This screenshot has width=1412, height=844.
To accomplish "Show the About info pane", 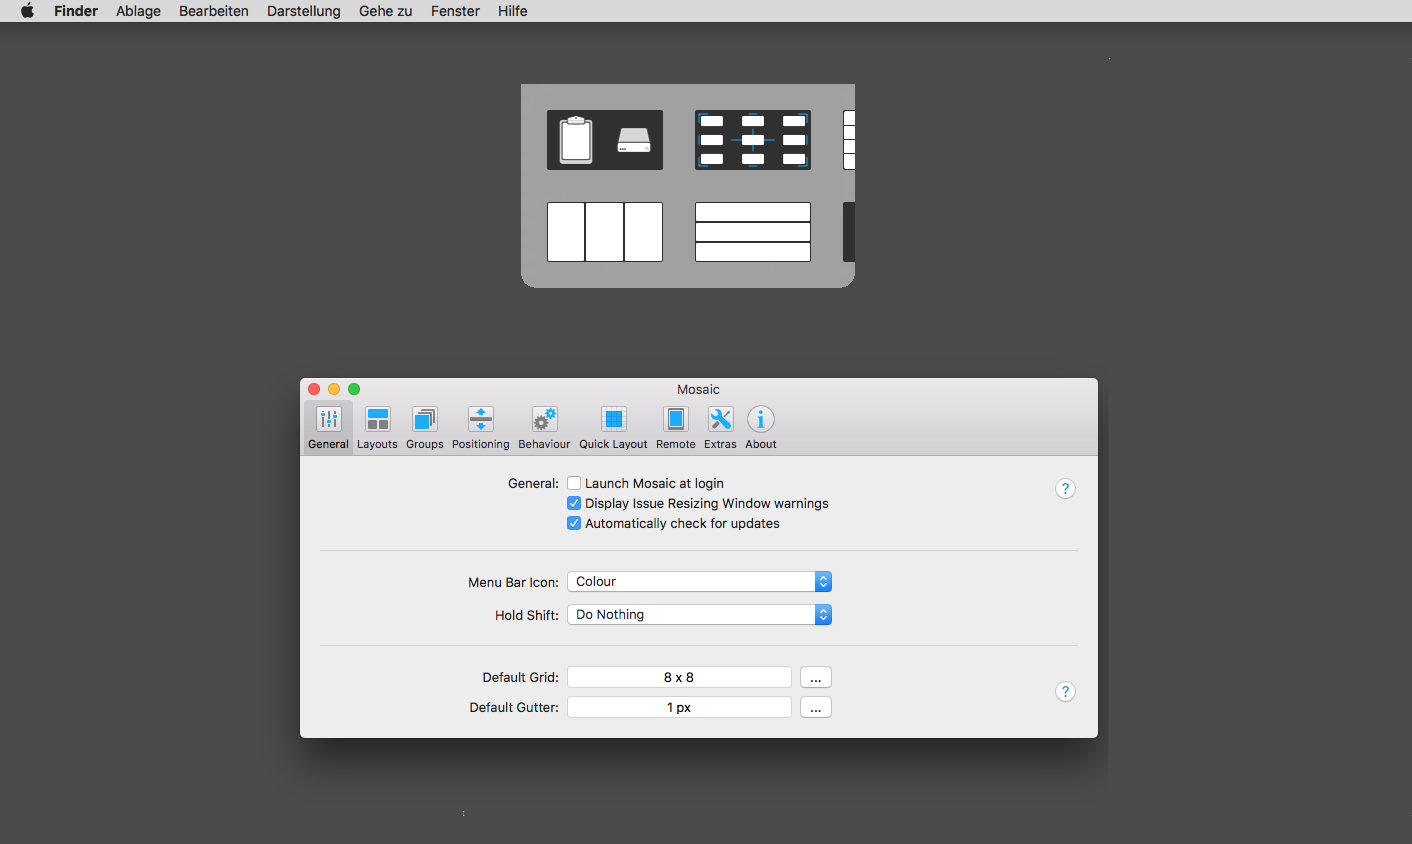I will [761, 428].
